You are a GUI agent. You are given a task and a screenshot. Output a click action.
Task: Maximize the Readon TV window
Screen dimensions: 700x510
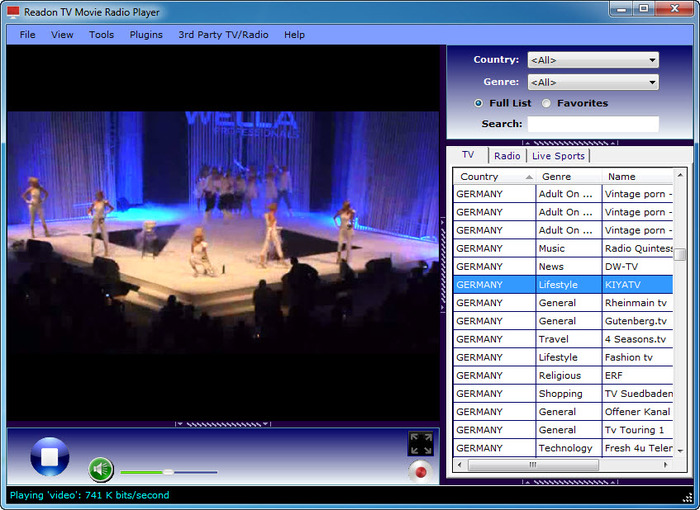click(x=644, y=8)
